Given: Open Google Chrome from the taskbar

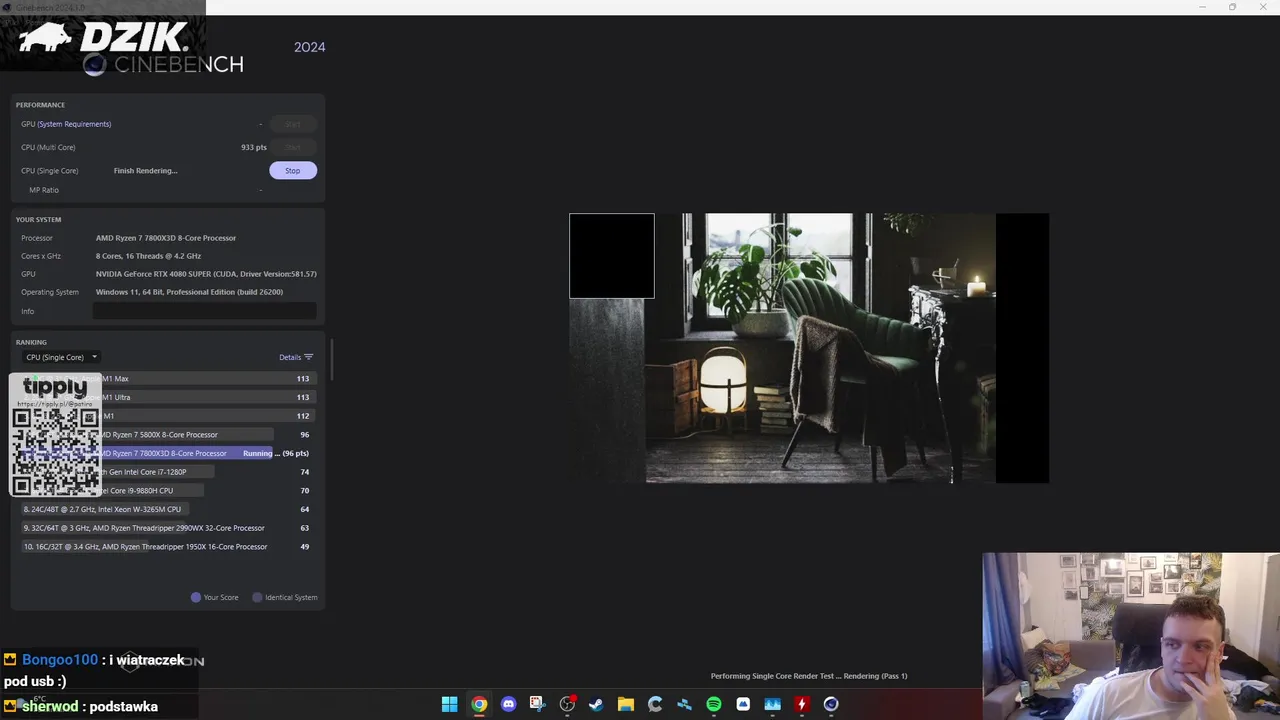Looking at the screenshot, I should click(x=479, y=704).
